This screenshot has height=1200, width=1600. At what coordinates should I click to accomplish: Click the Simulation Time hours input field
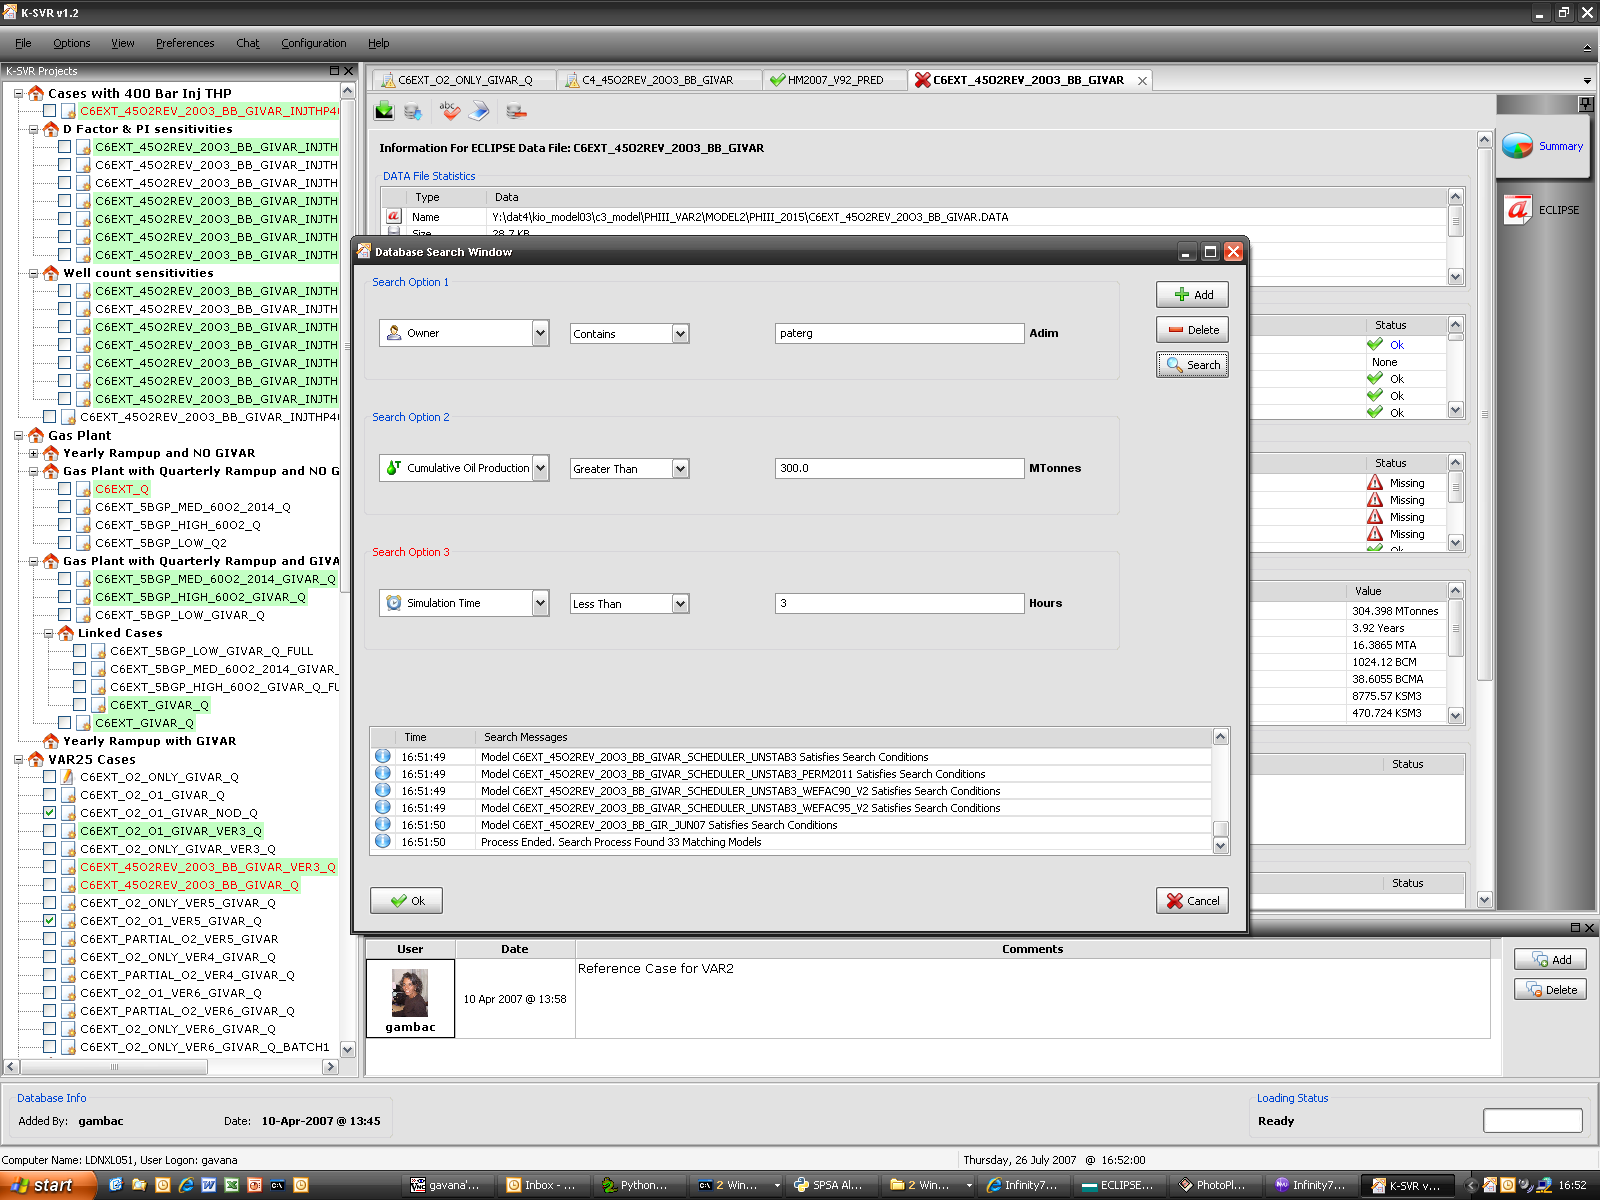[898, 603]
